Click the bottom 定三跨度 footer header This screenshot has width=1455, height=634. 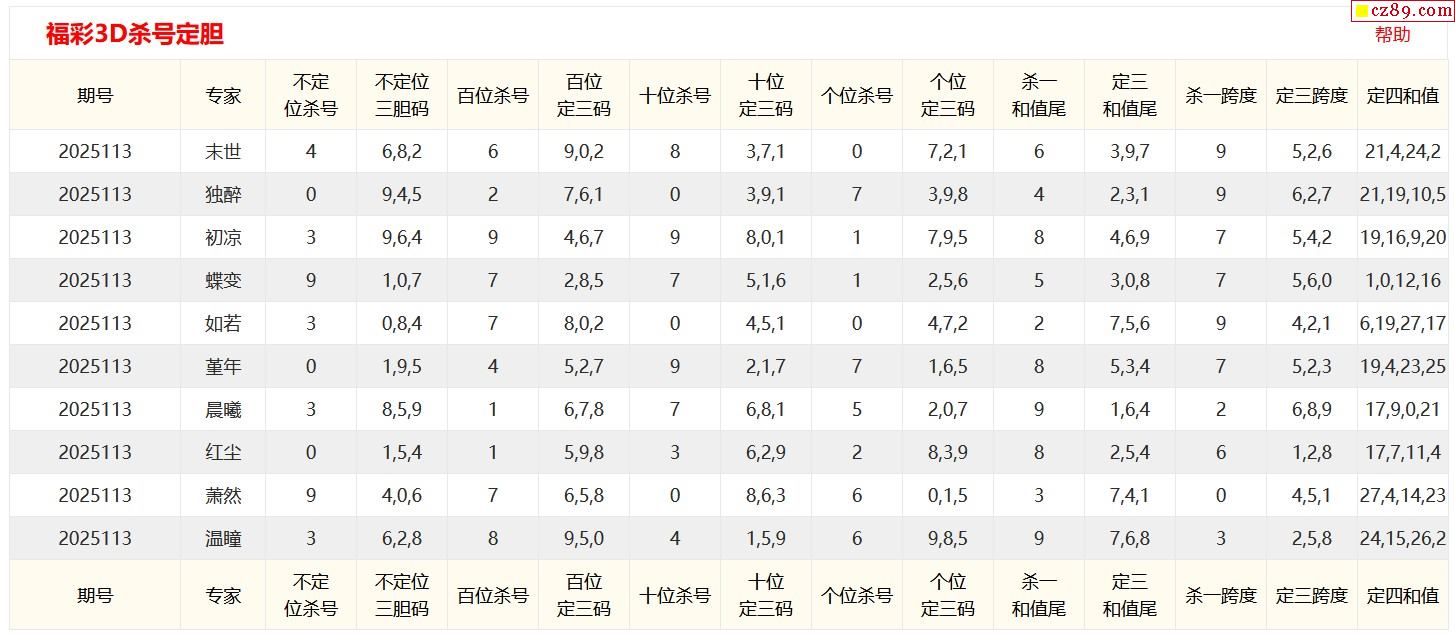tap(1312, 596)
